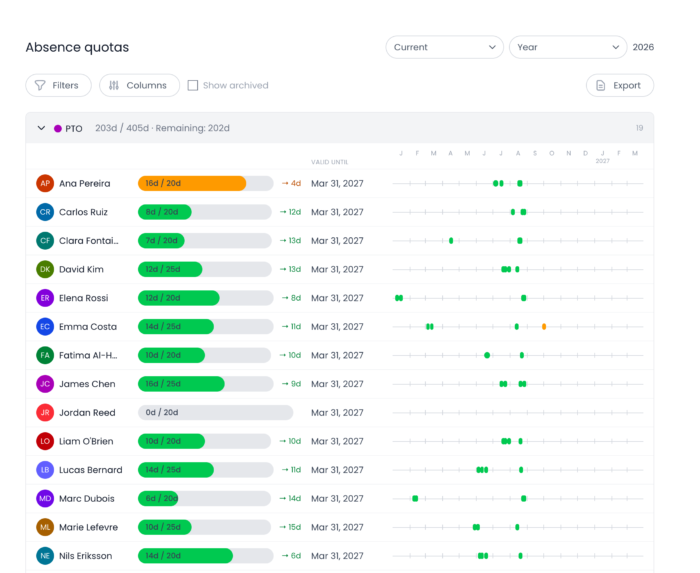700x573 pixels.
Task: Click Nils Eriksson's NE avatar
Action: pyautogui.click(x=45, y=556)
